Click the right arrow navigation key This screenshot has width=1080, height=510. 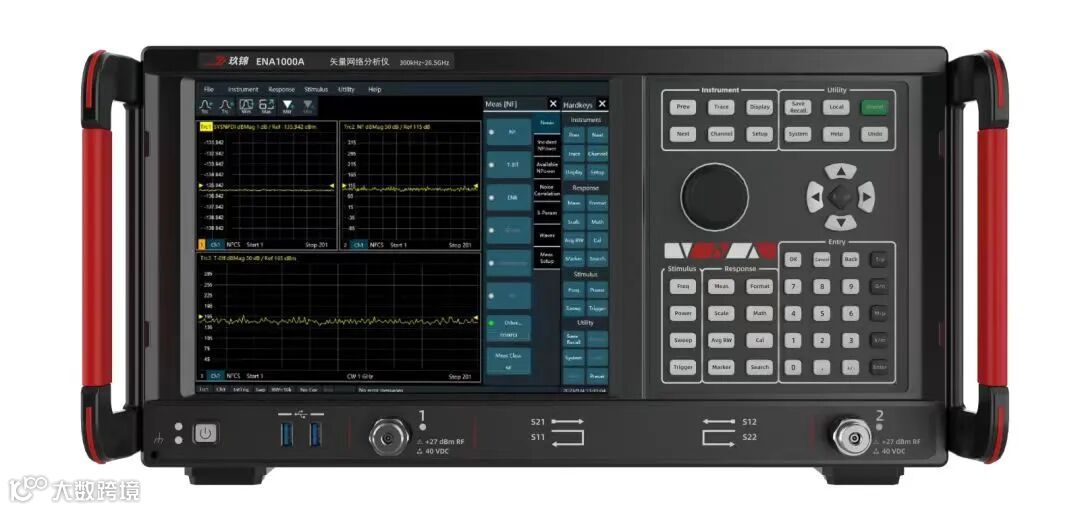point(866,197)
